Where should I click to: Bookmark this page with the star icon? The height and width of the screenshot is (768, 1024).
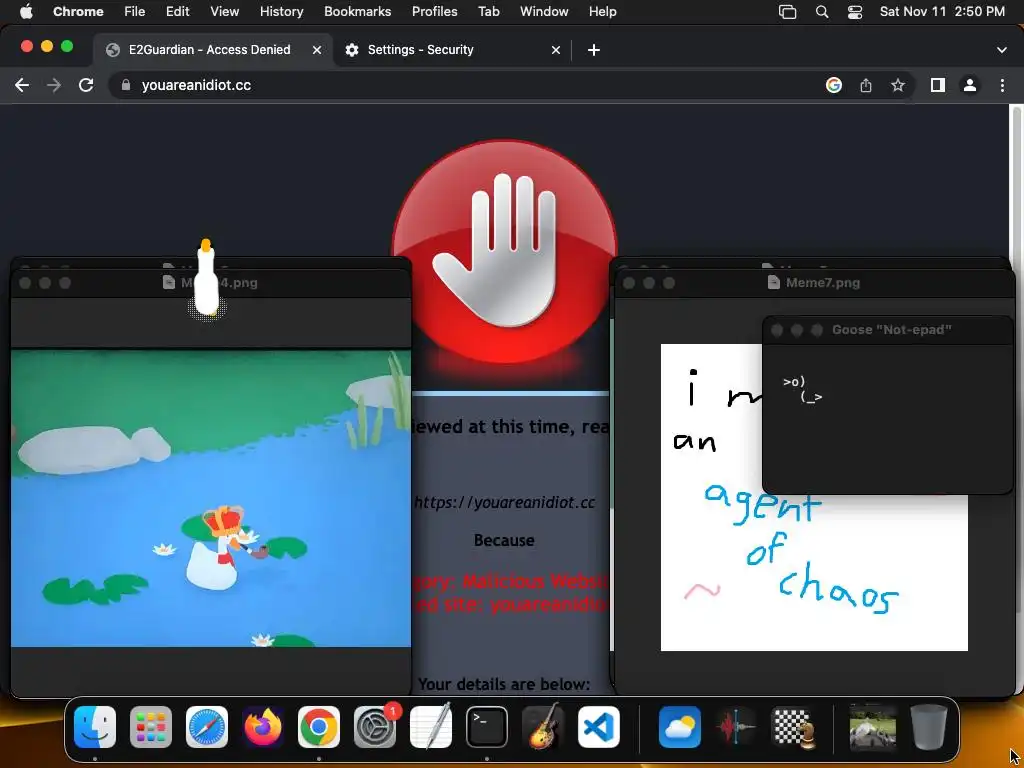(x=898, y=85)
